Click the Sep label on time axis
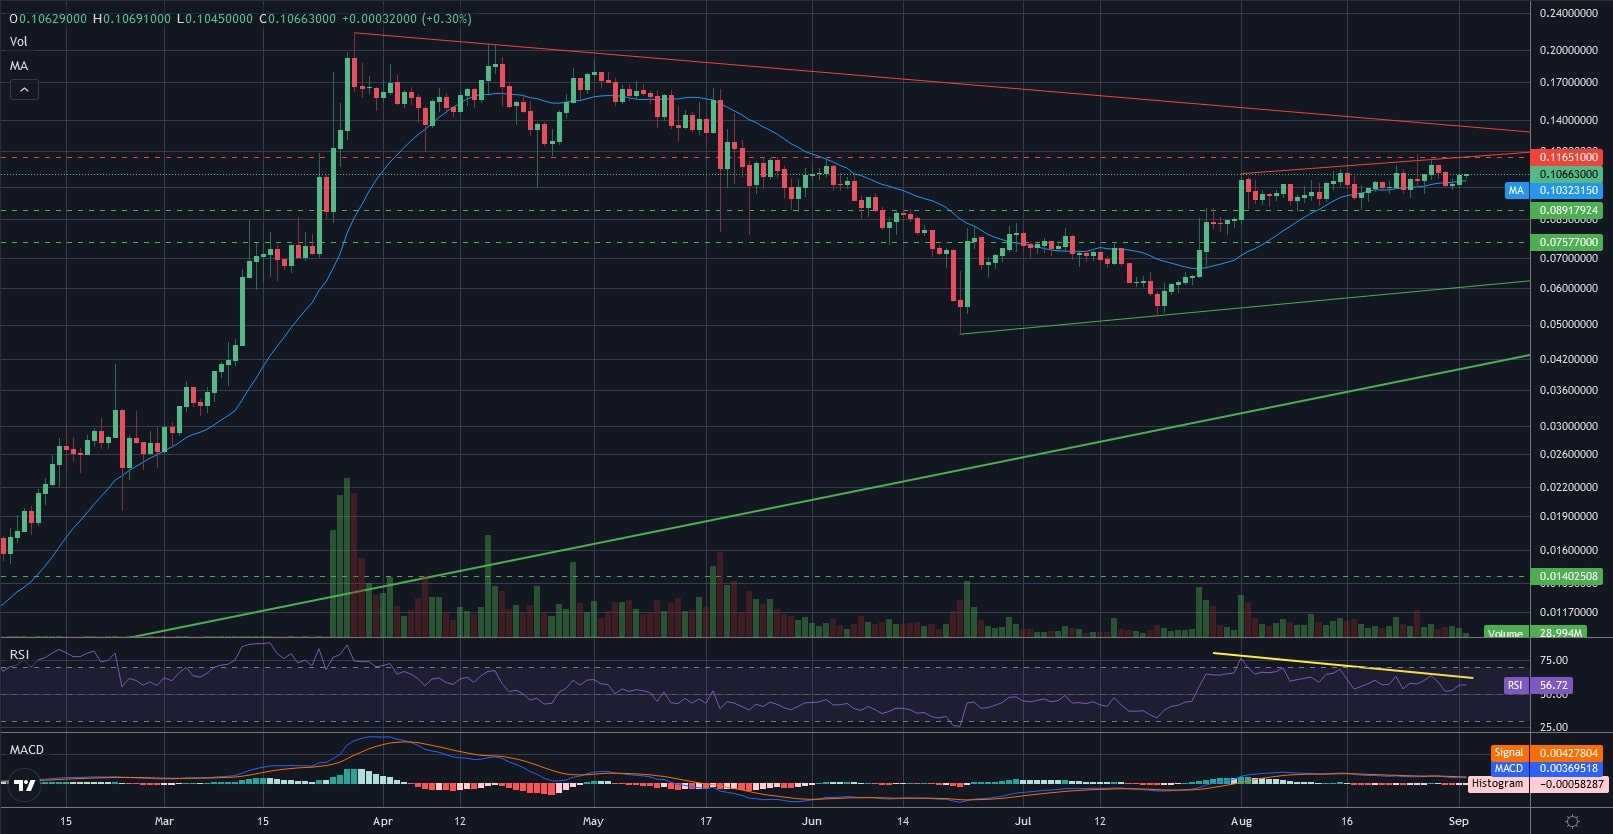 click(x=1459, y=821)
